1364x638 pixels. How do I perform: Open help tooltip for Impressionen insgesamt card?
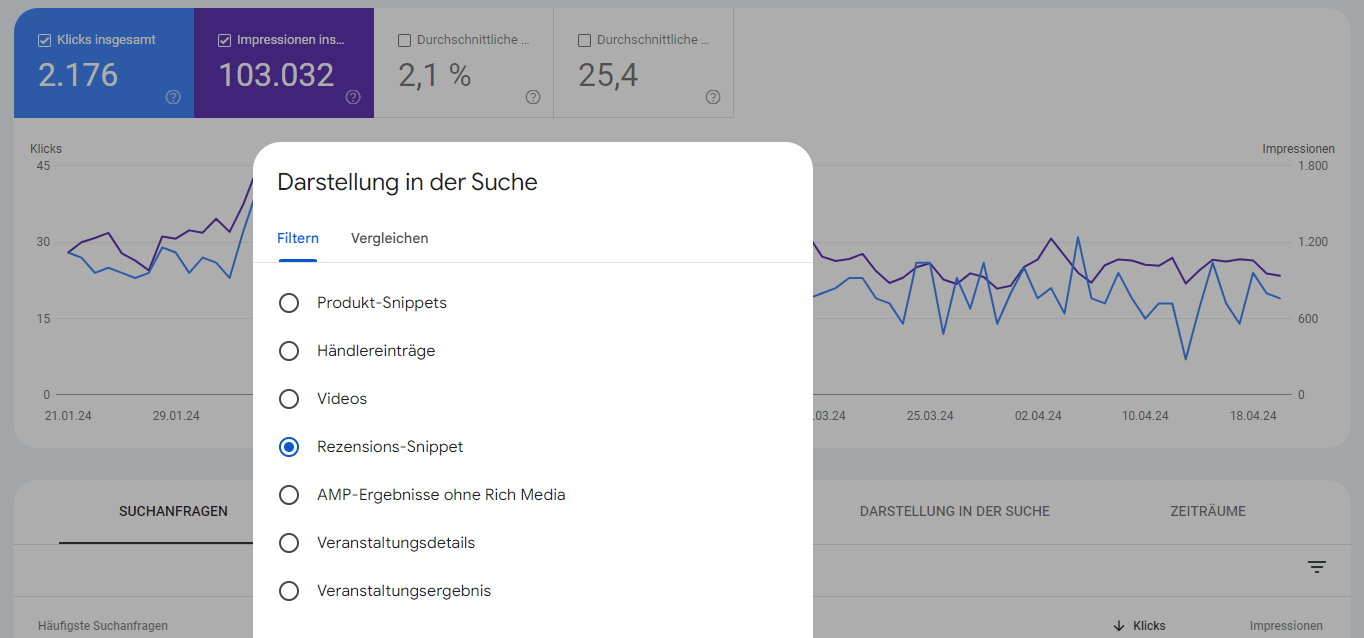coord(352,97)
